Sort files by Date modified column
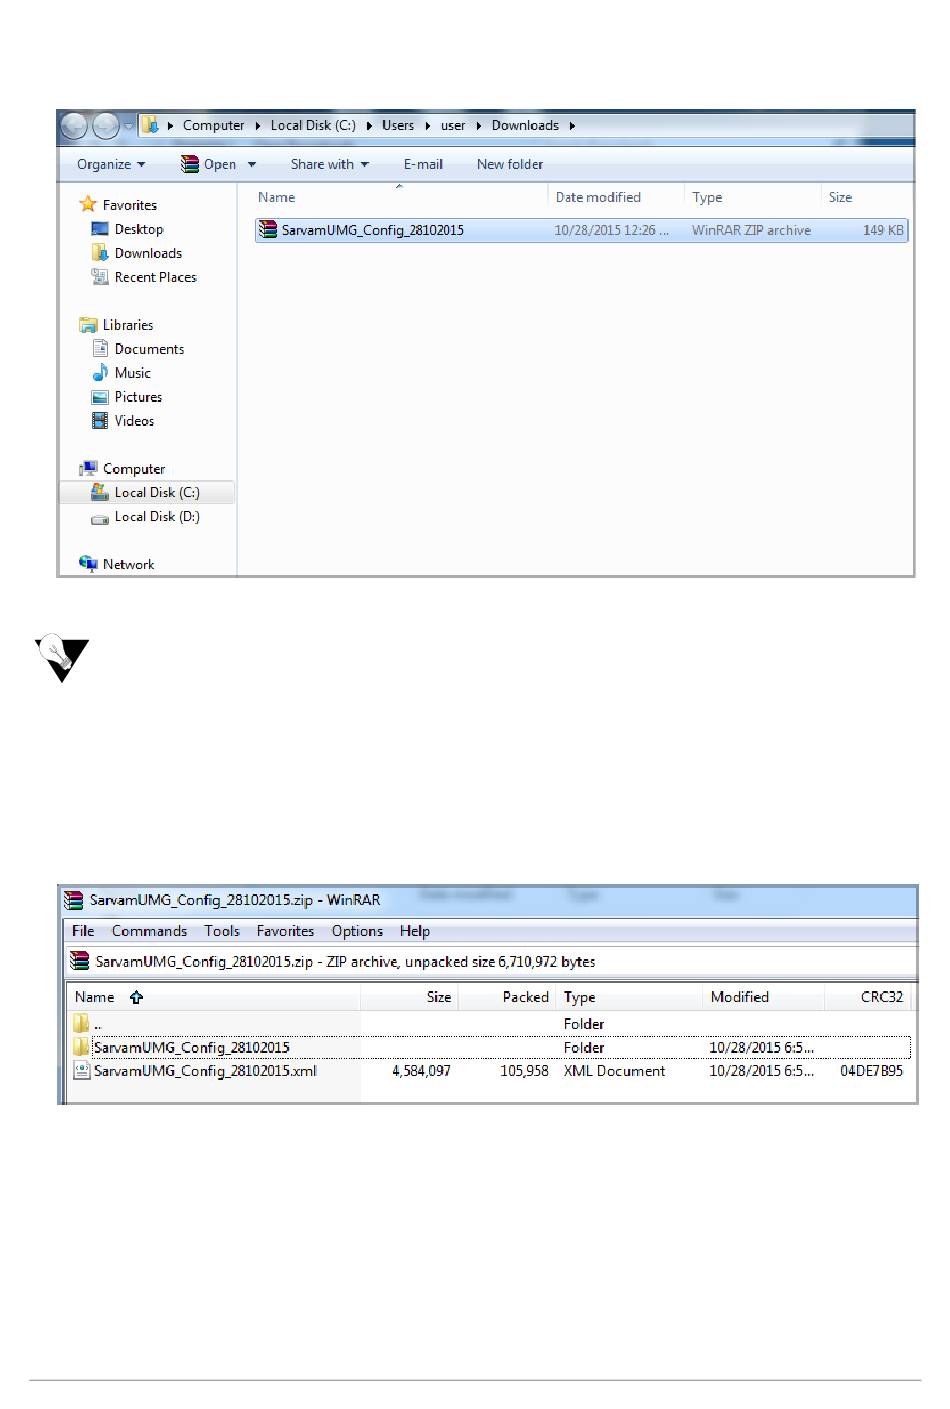The height and width of the screenshot is (1409, 950). 598,198
